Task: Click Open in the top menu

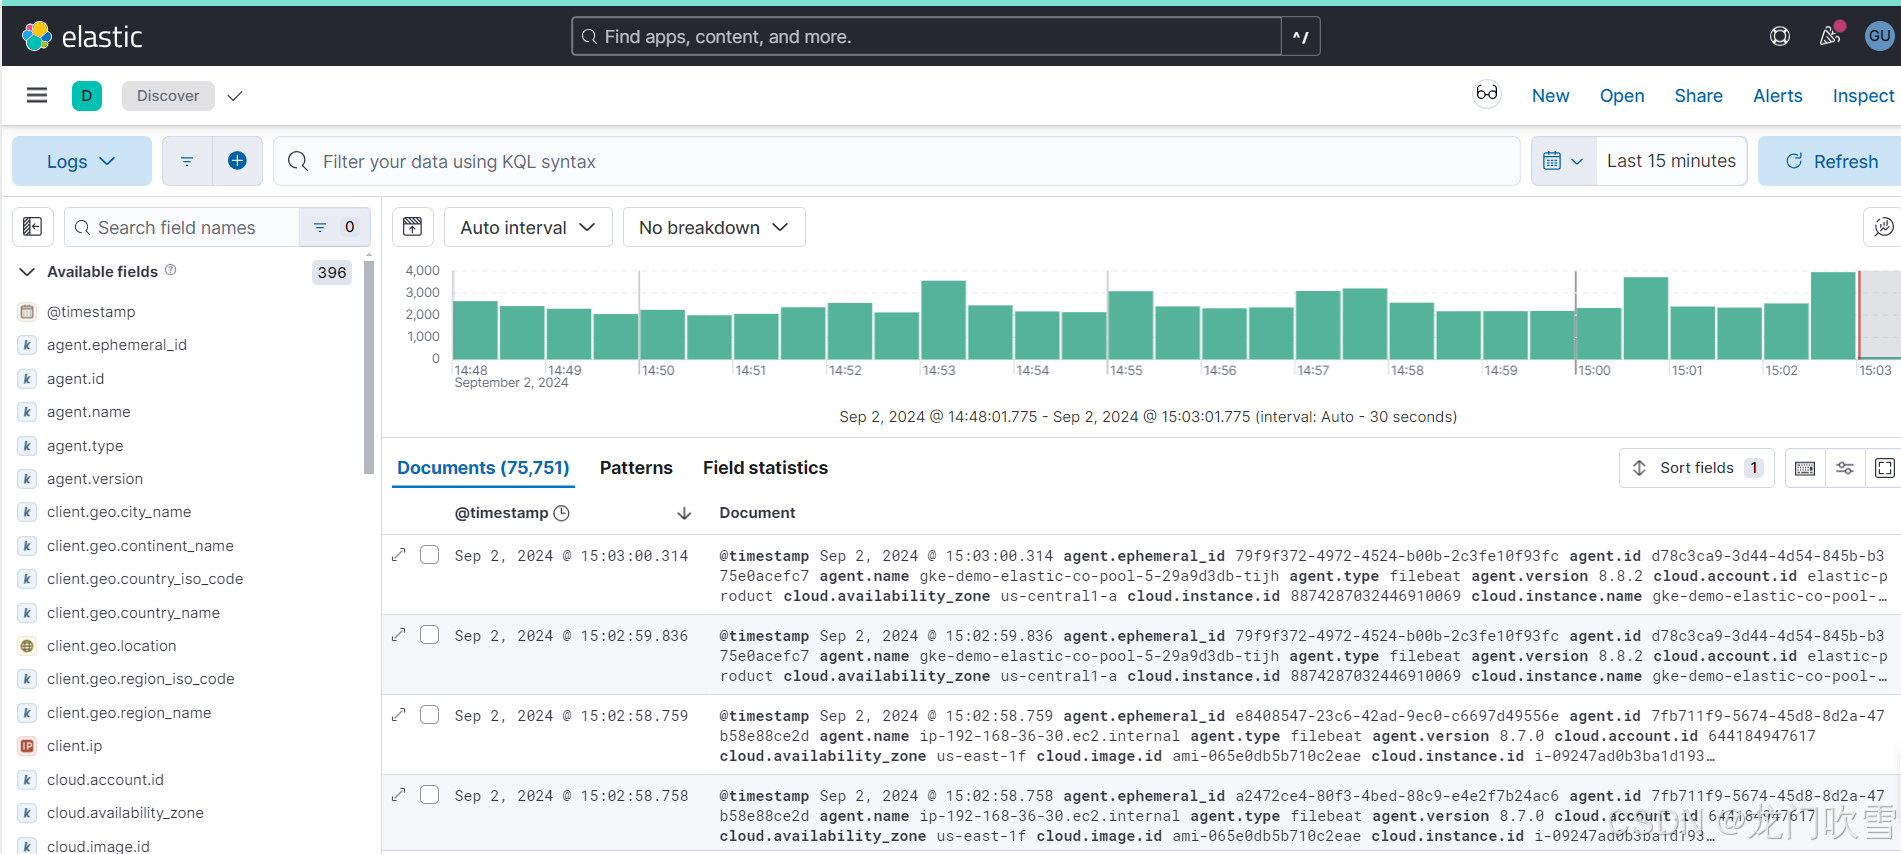Action: 1621,96
